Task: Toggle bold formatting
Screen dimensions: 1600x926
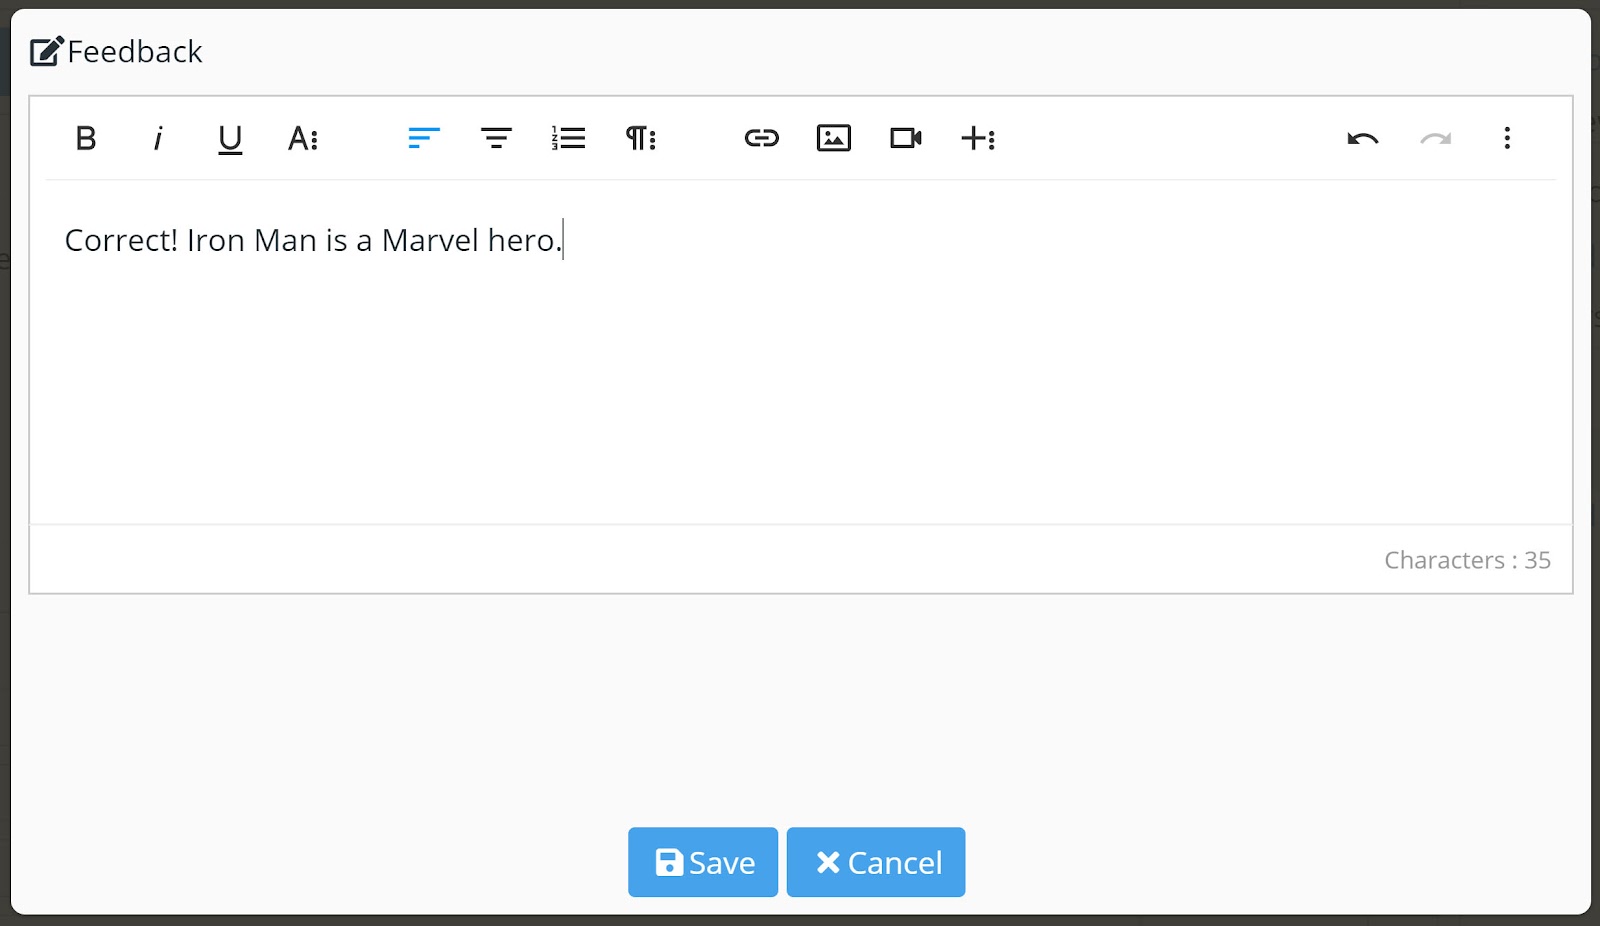Action: (86, 138)
